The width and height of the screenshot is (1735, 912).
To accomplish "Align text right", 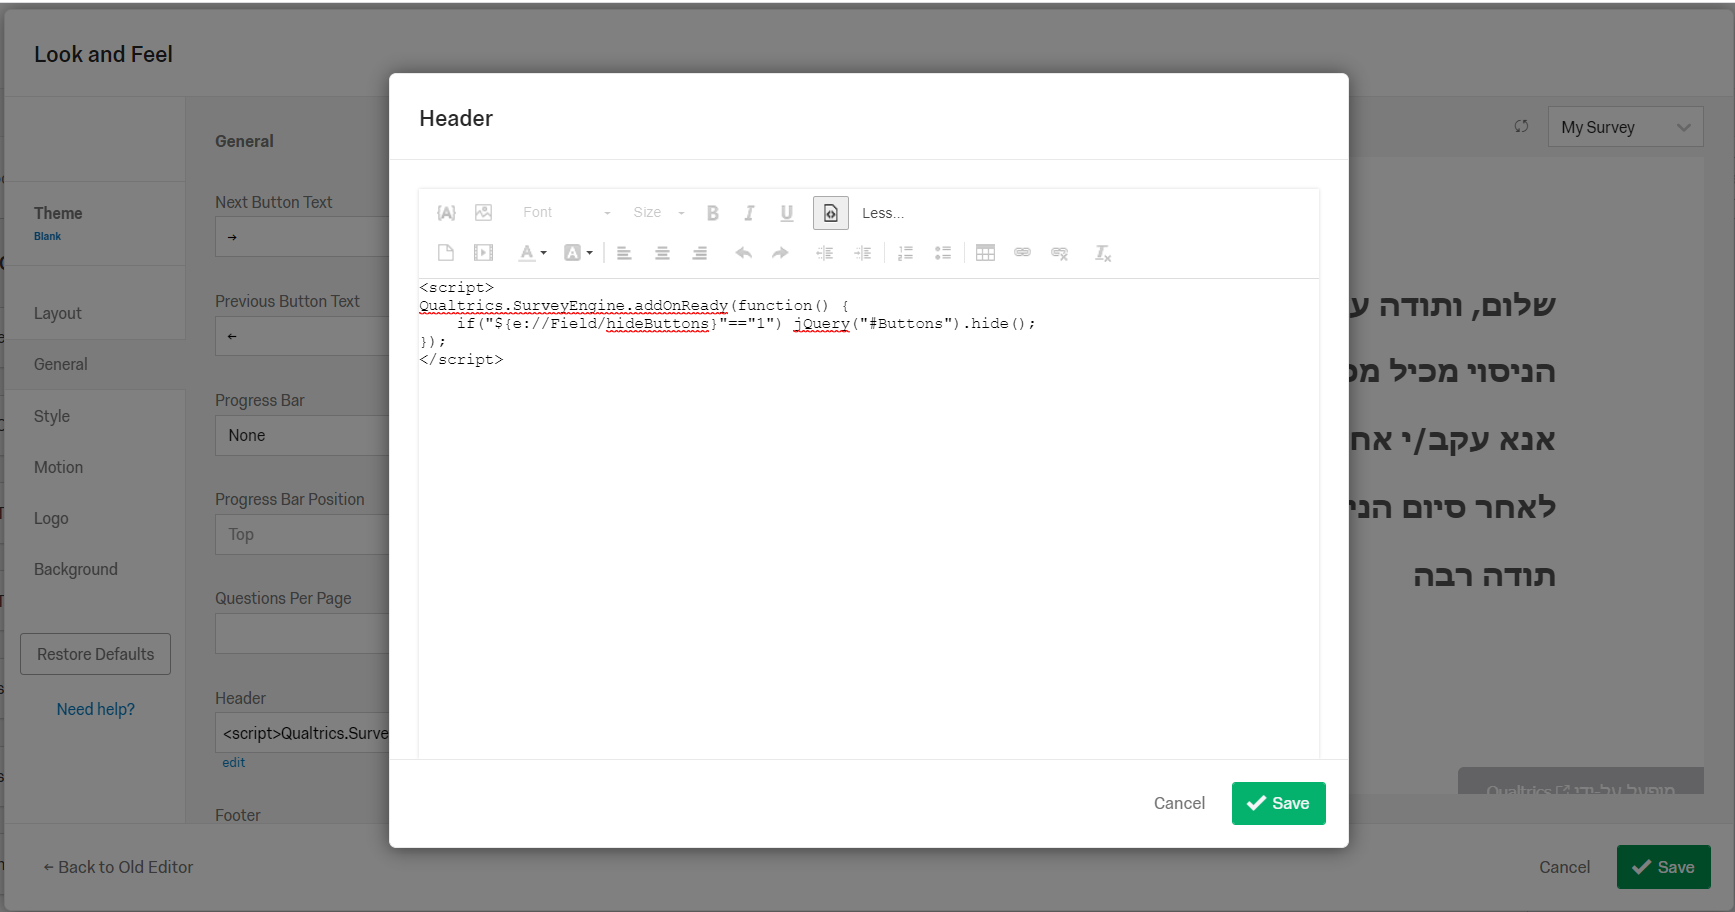I will pos(700,253).
